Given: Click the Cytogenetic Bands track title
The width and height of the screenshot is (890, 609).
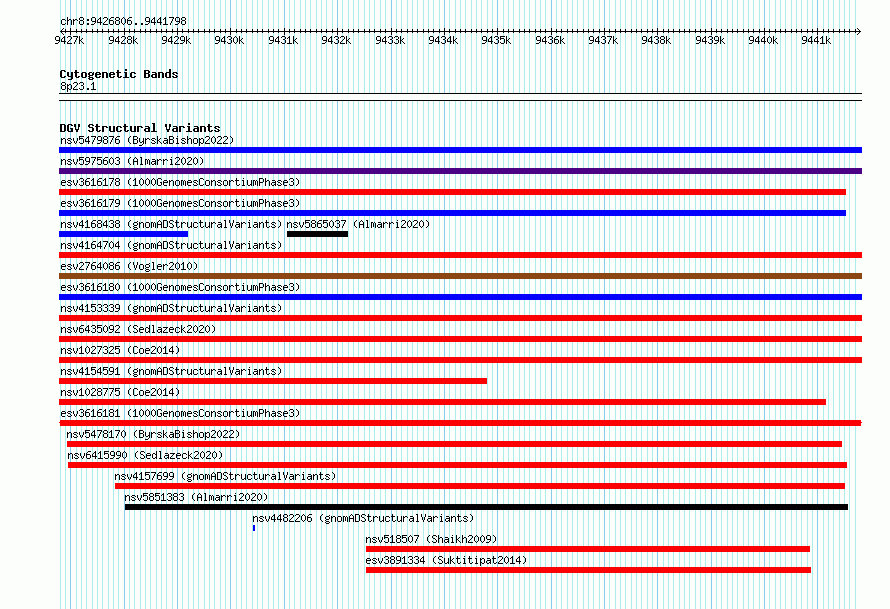Looking at the screenshot, I should point(119,74).
